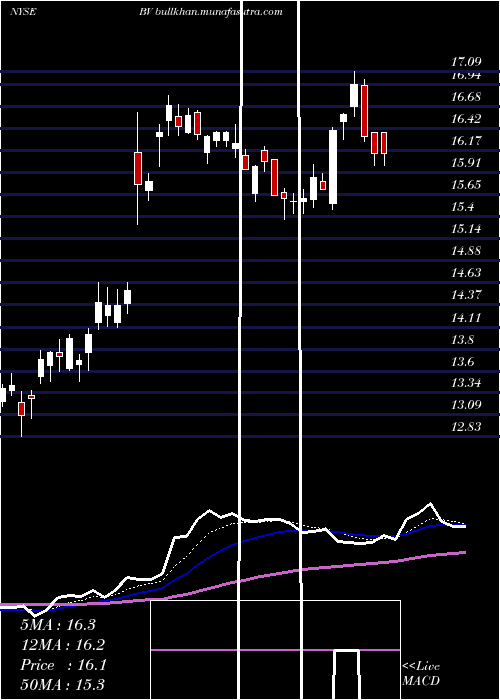This screenshot has width=500, height=700.
Task: Click the BV bullkhan.munafasutra.com title text
Action: 211,12
